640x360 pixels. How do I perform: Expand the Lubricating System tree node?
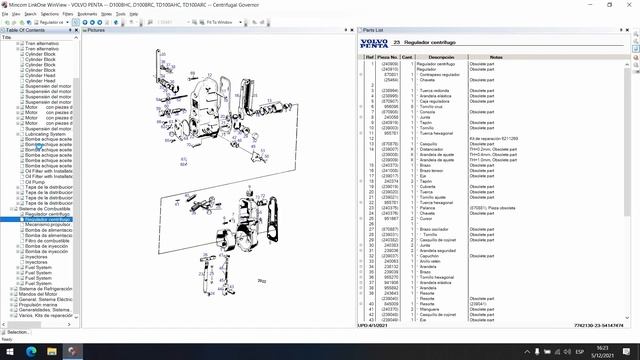[18, 134]
